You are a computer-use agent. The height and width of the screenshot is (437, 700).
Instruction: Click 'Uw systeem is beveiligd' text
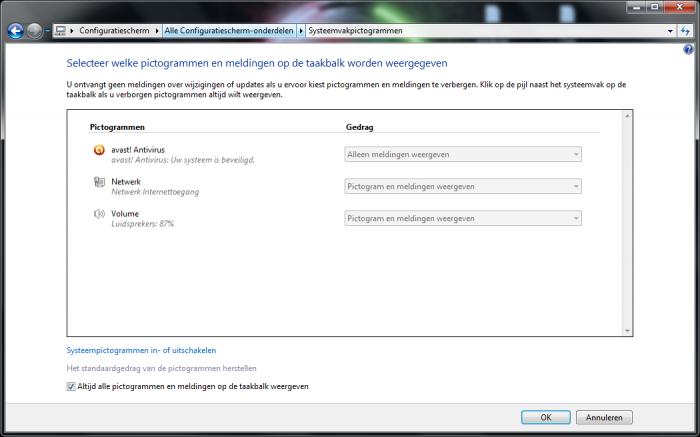coord(212,160)
